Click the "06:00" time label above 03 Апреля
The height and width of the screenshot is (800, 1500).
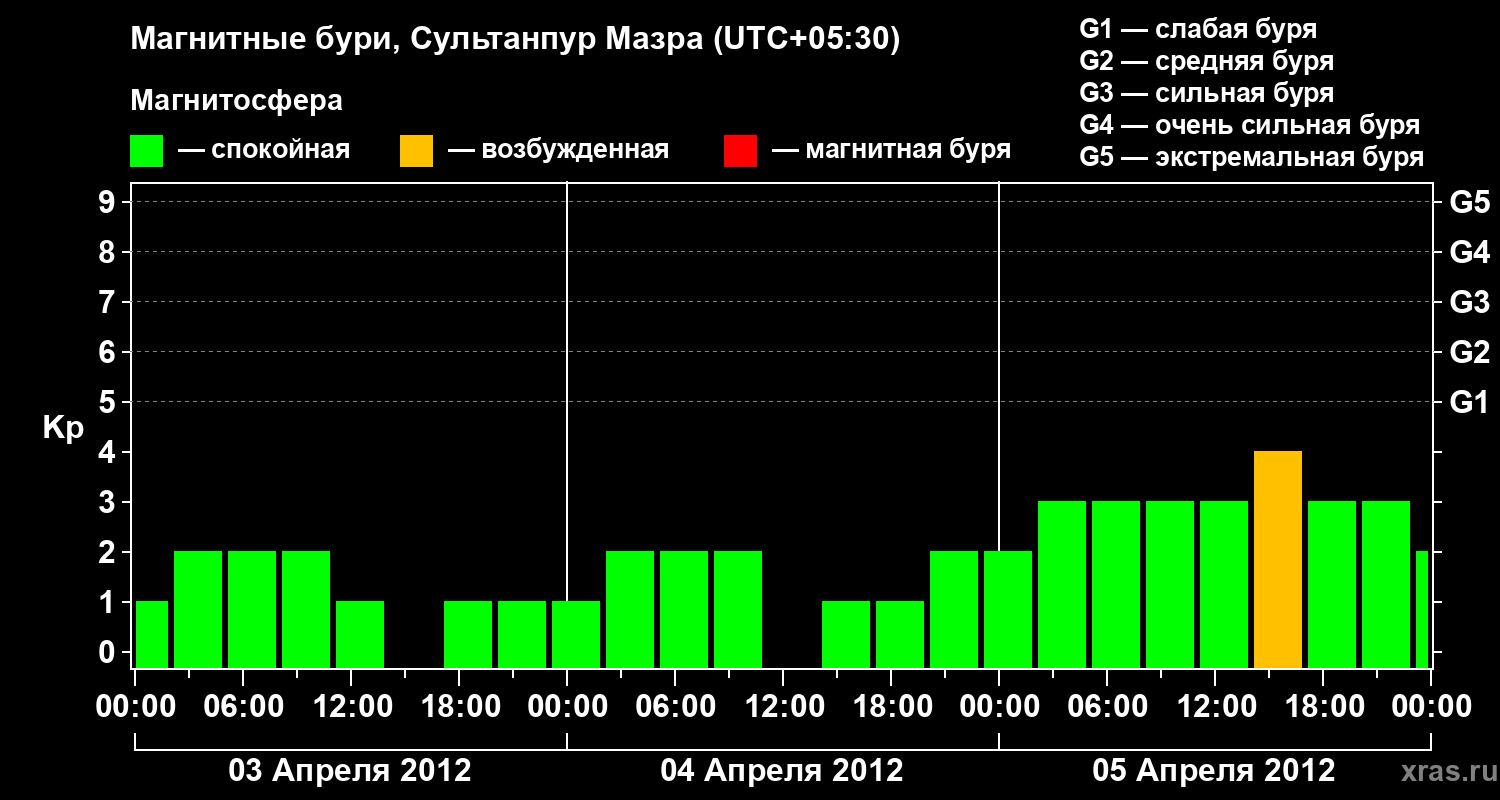tap(243, 707)
